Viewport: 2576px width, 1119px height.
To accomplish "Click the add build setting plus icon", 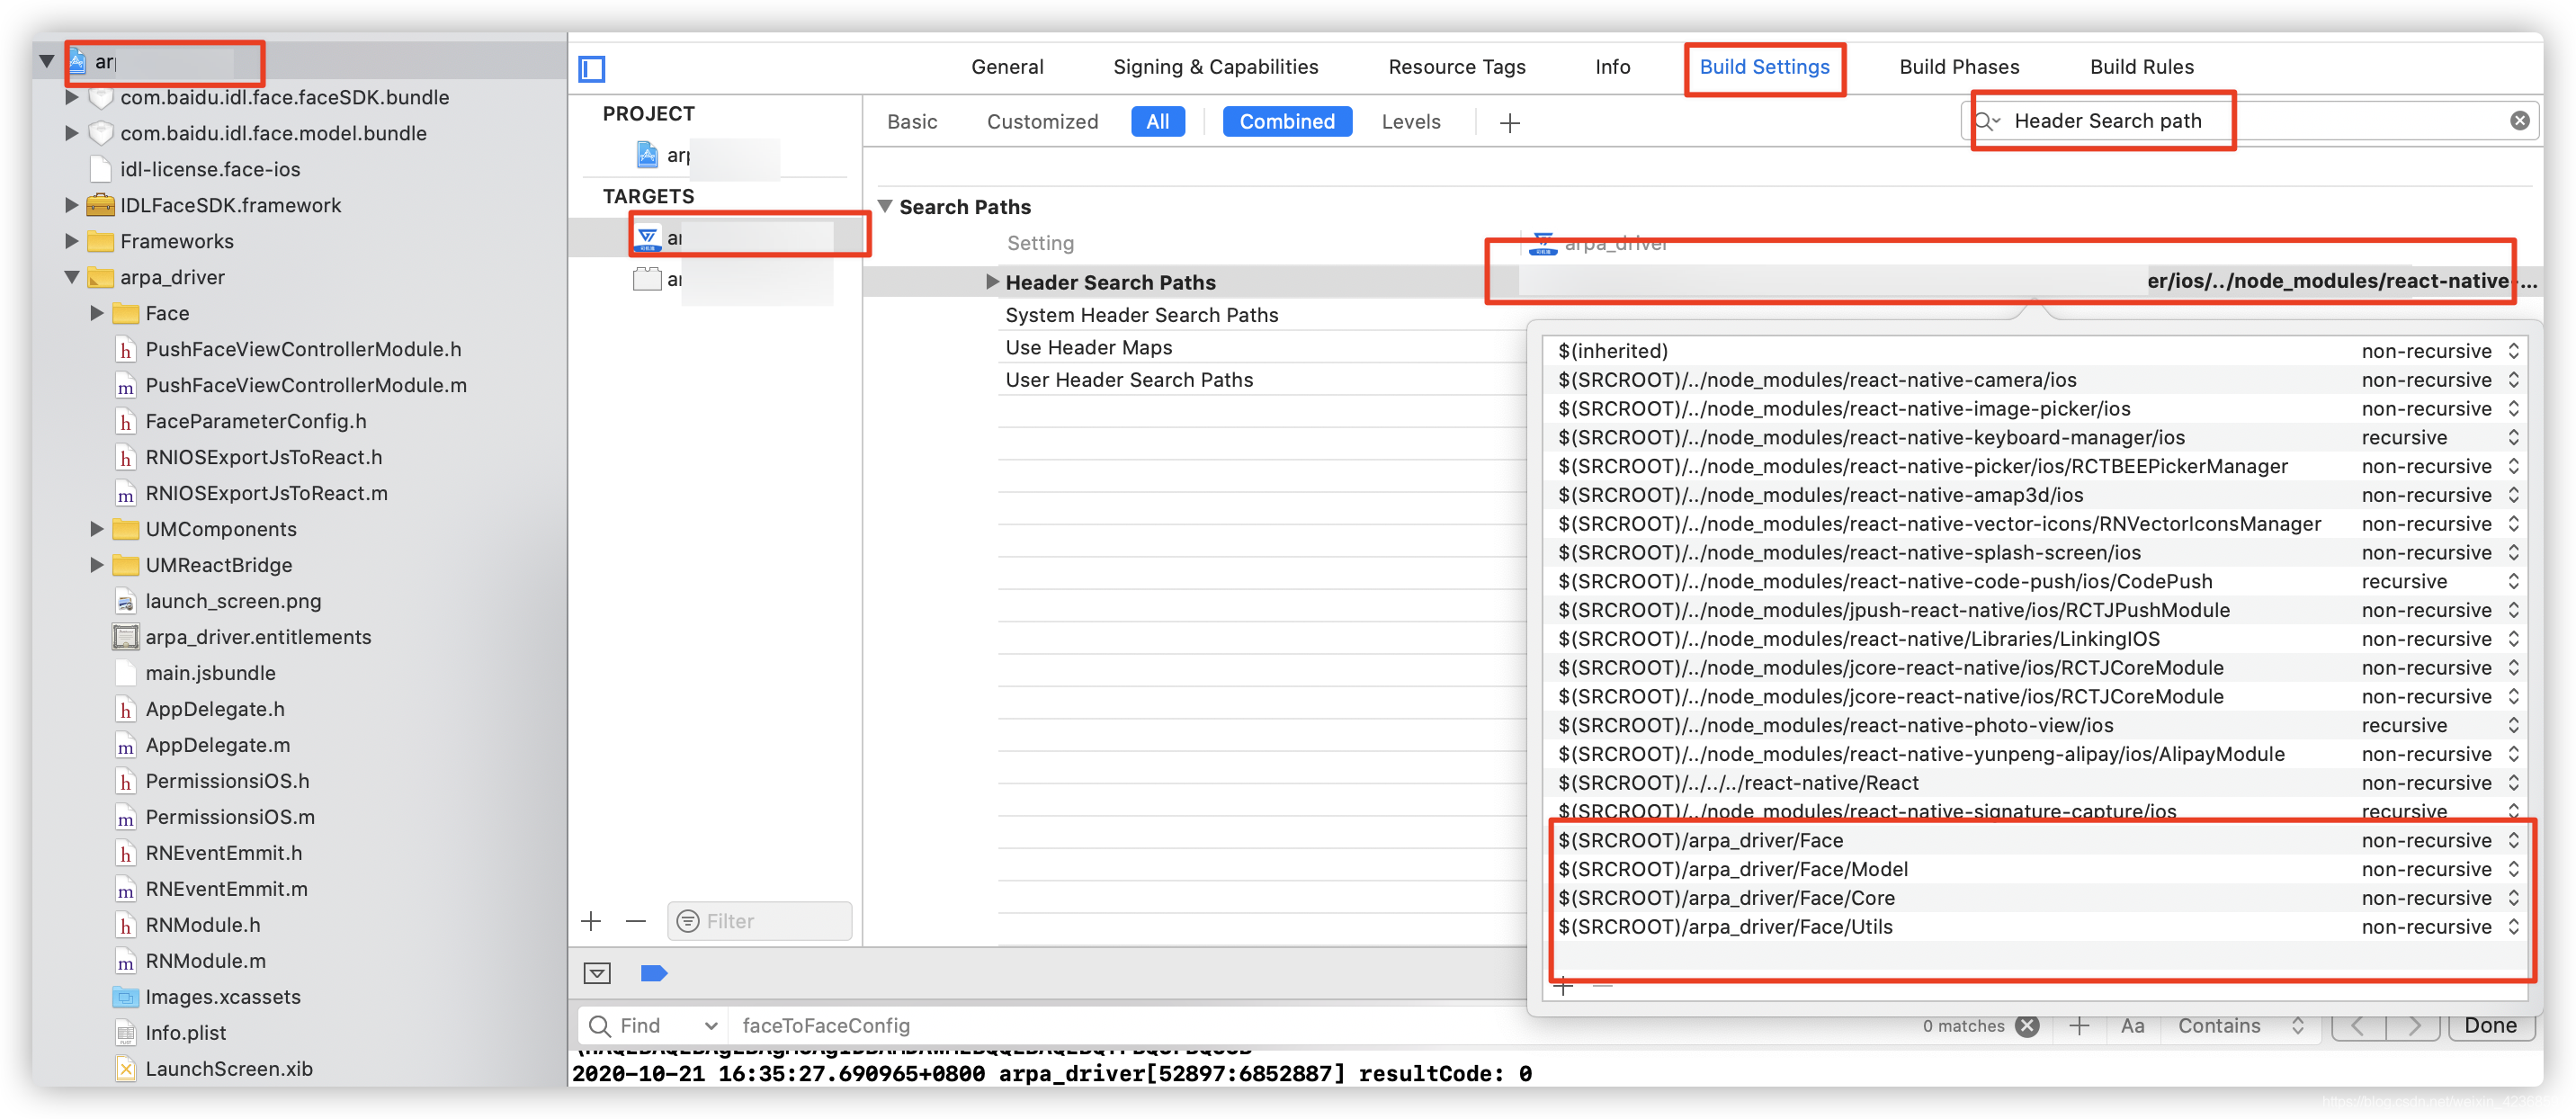I will click(x=1509, y=123).
